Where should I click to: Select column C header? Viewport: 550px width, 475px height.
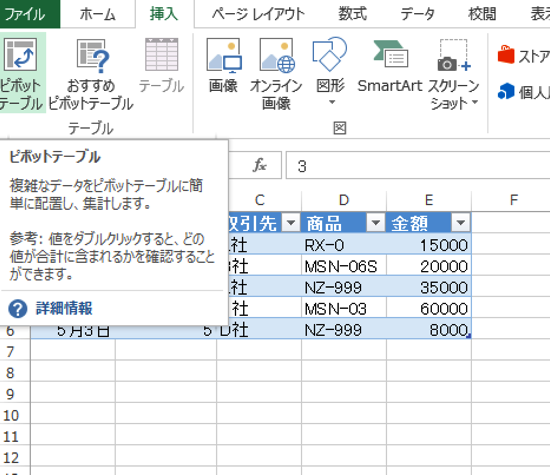(x=260, y=200)
